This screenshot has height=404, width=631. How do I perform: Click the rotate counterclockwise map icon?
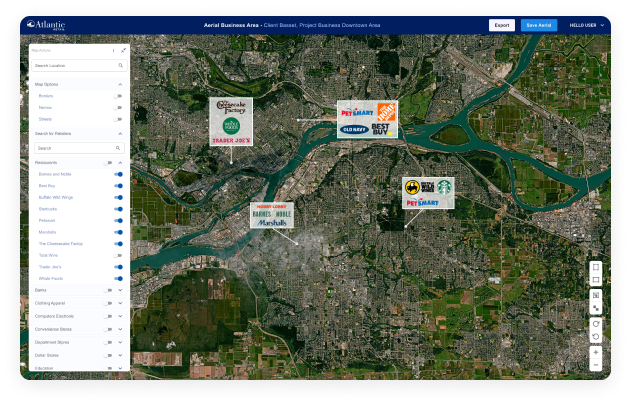click(x=596, y=336)
